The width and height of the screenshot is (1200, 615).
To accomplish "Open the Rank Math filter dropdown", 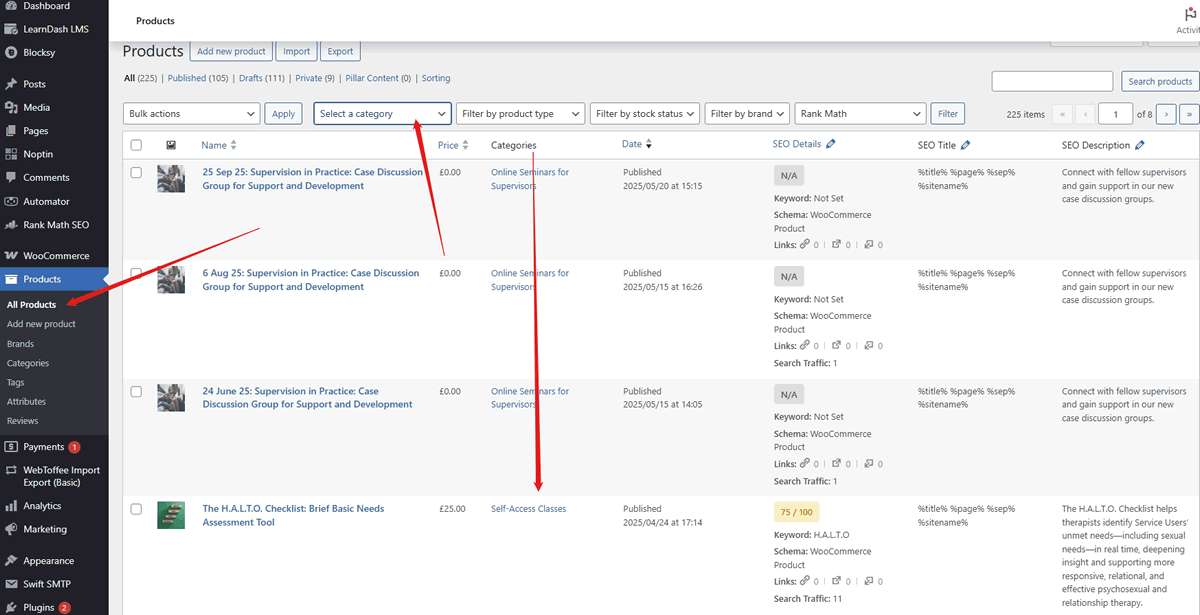I will (x=860, y=114).
